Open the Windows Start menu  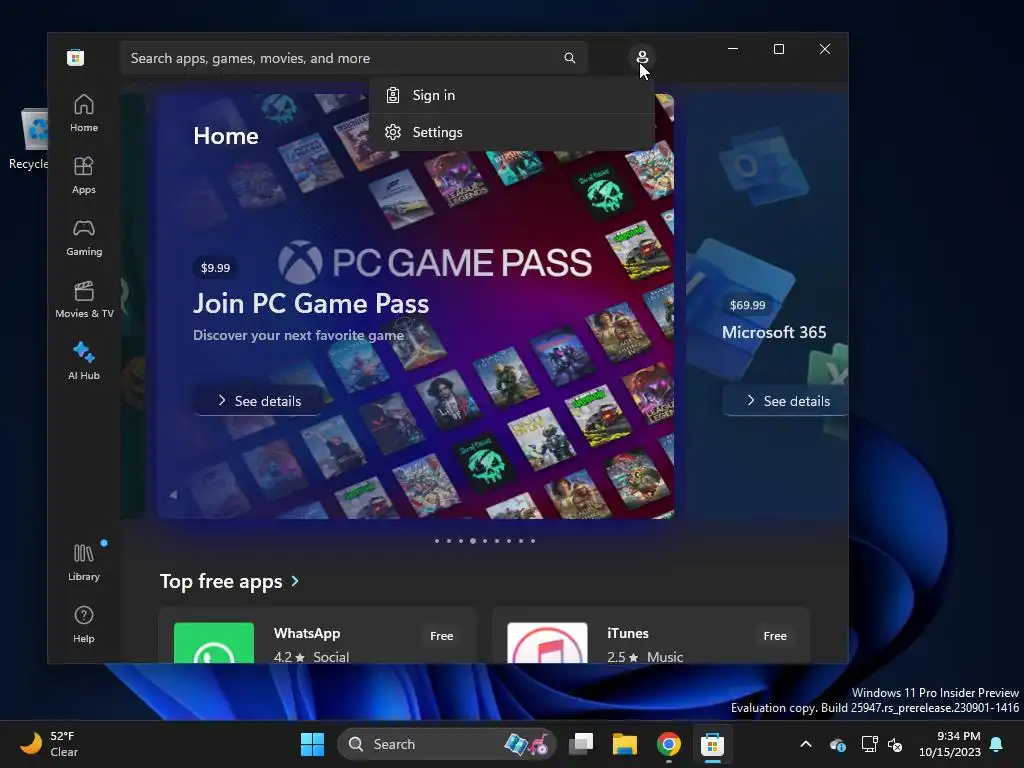312,744
